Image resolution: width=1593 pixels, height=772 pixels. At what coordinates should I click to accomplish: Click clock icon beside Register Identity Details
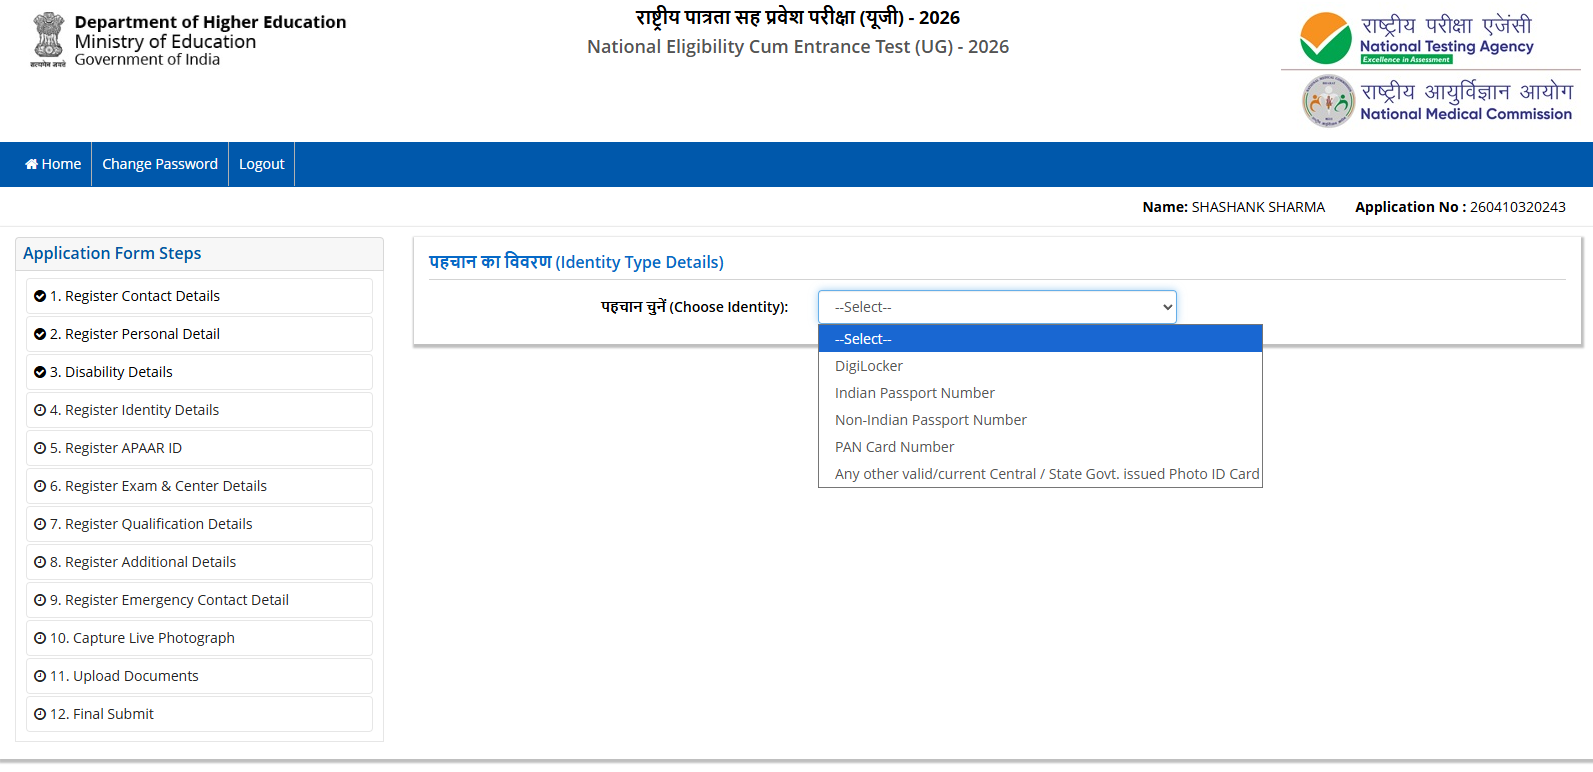click(x=40, y=410)
